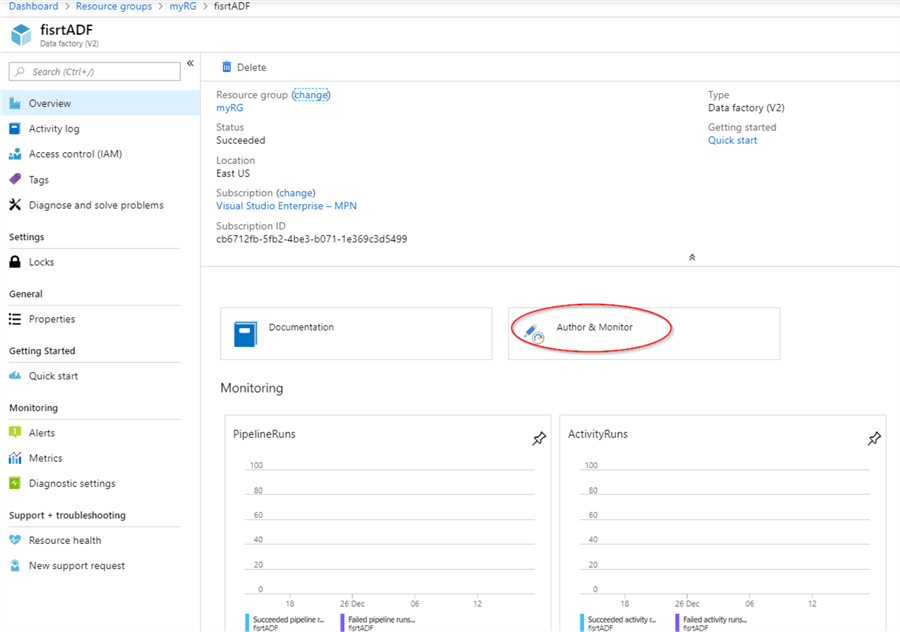Open Access control (IAM) menu item
Image resolution: width=900 pixels, height=632 pixels.
100,154
